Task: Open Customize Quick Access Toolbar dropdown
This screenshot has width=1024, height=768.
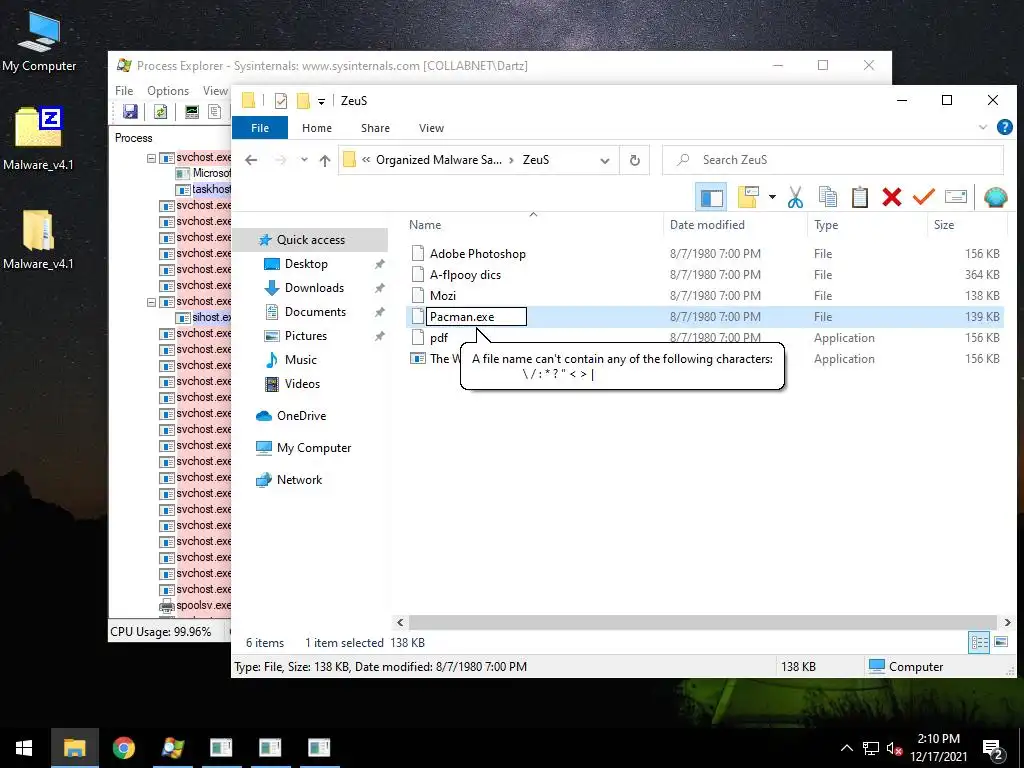Action: (321, 101)
